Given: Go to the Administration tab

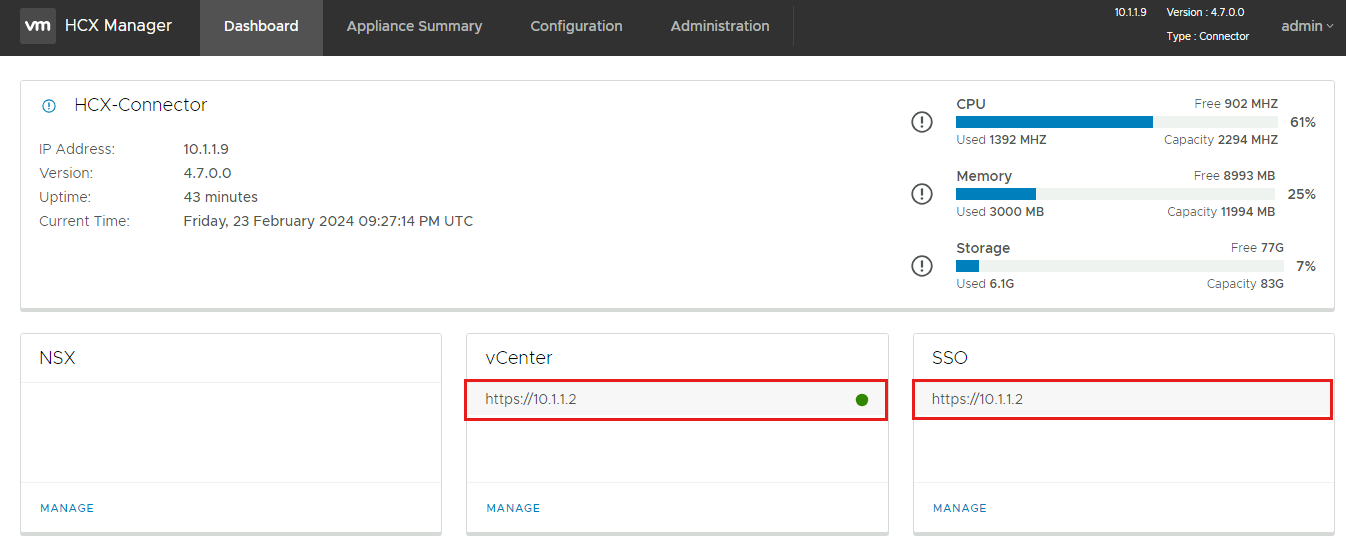Looking at the screenshot, I should (720, 27).
